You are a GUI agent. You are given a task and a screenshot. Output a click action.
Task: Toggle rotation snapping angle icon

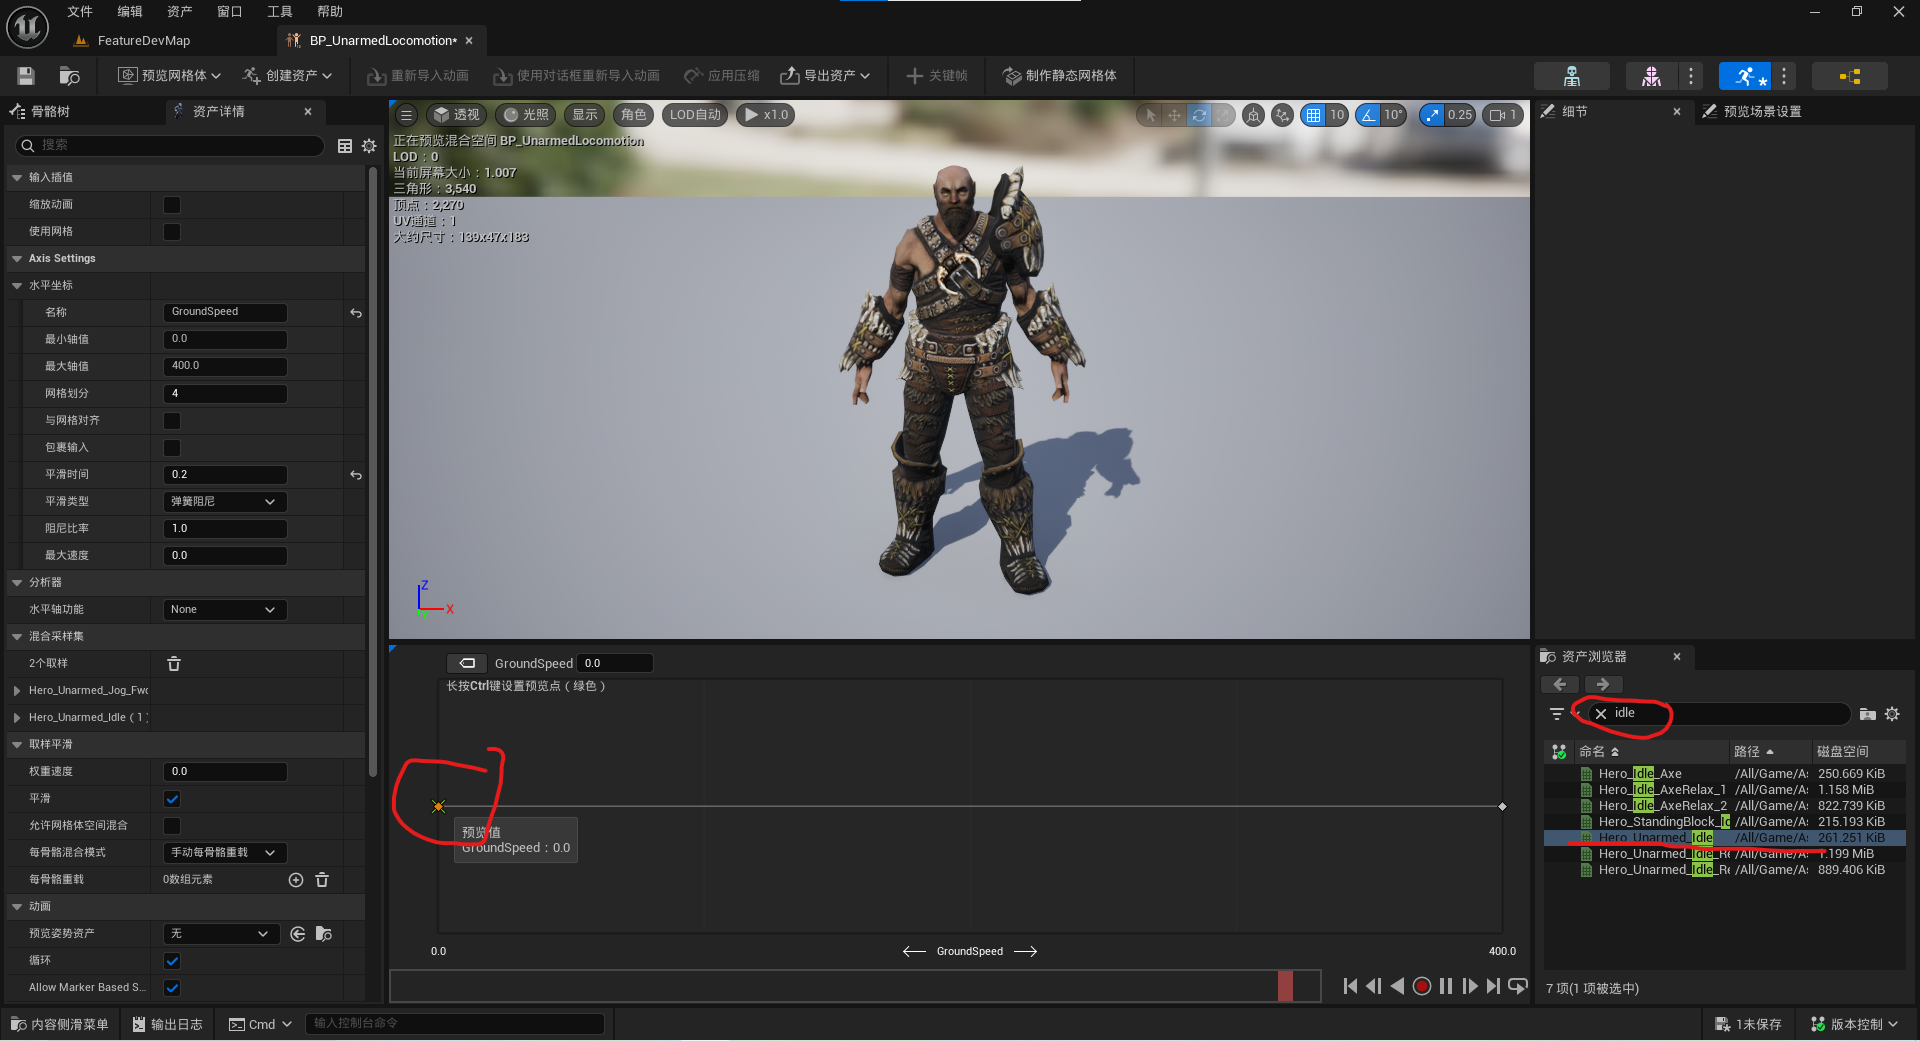[x=1368, y=115]
